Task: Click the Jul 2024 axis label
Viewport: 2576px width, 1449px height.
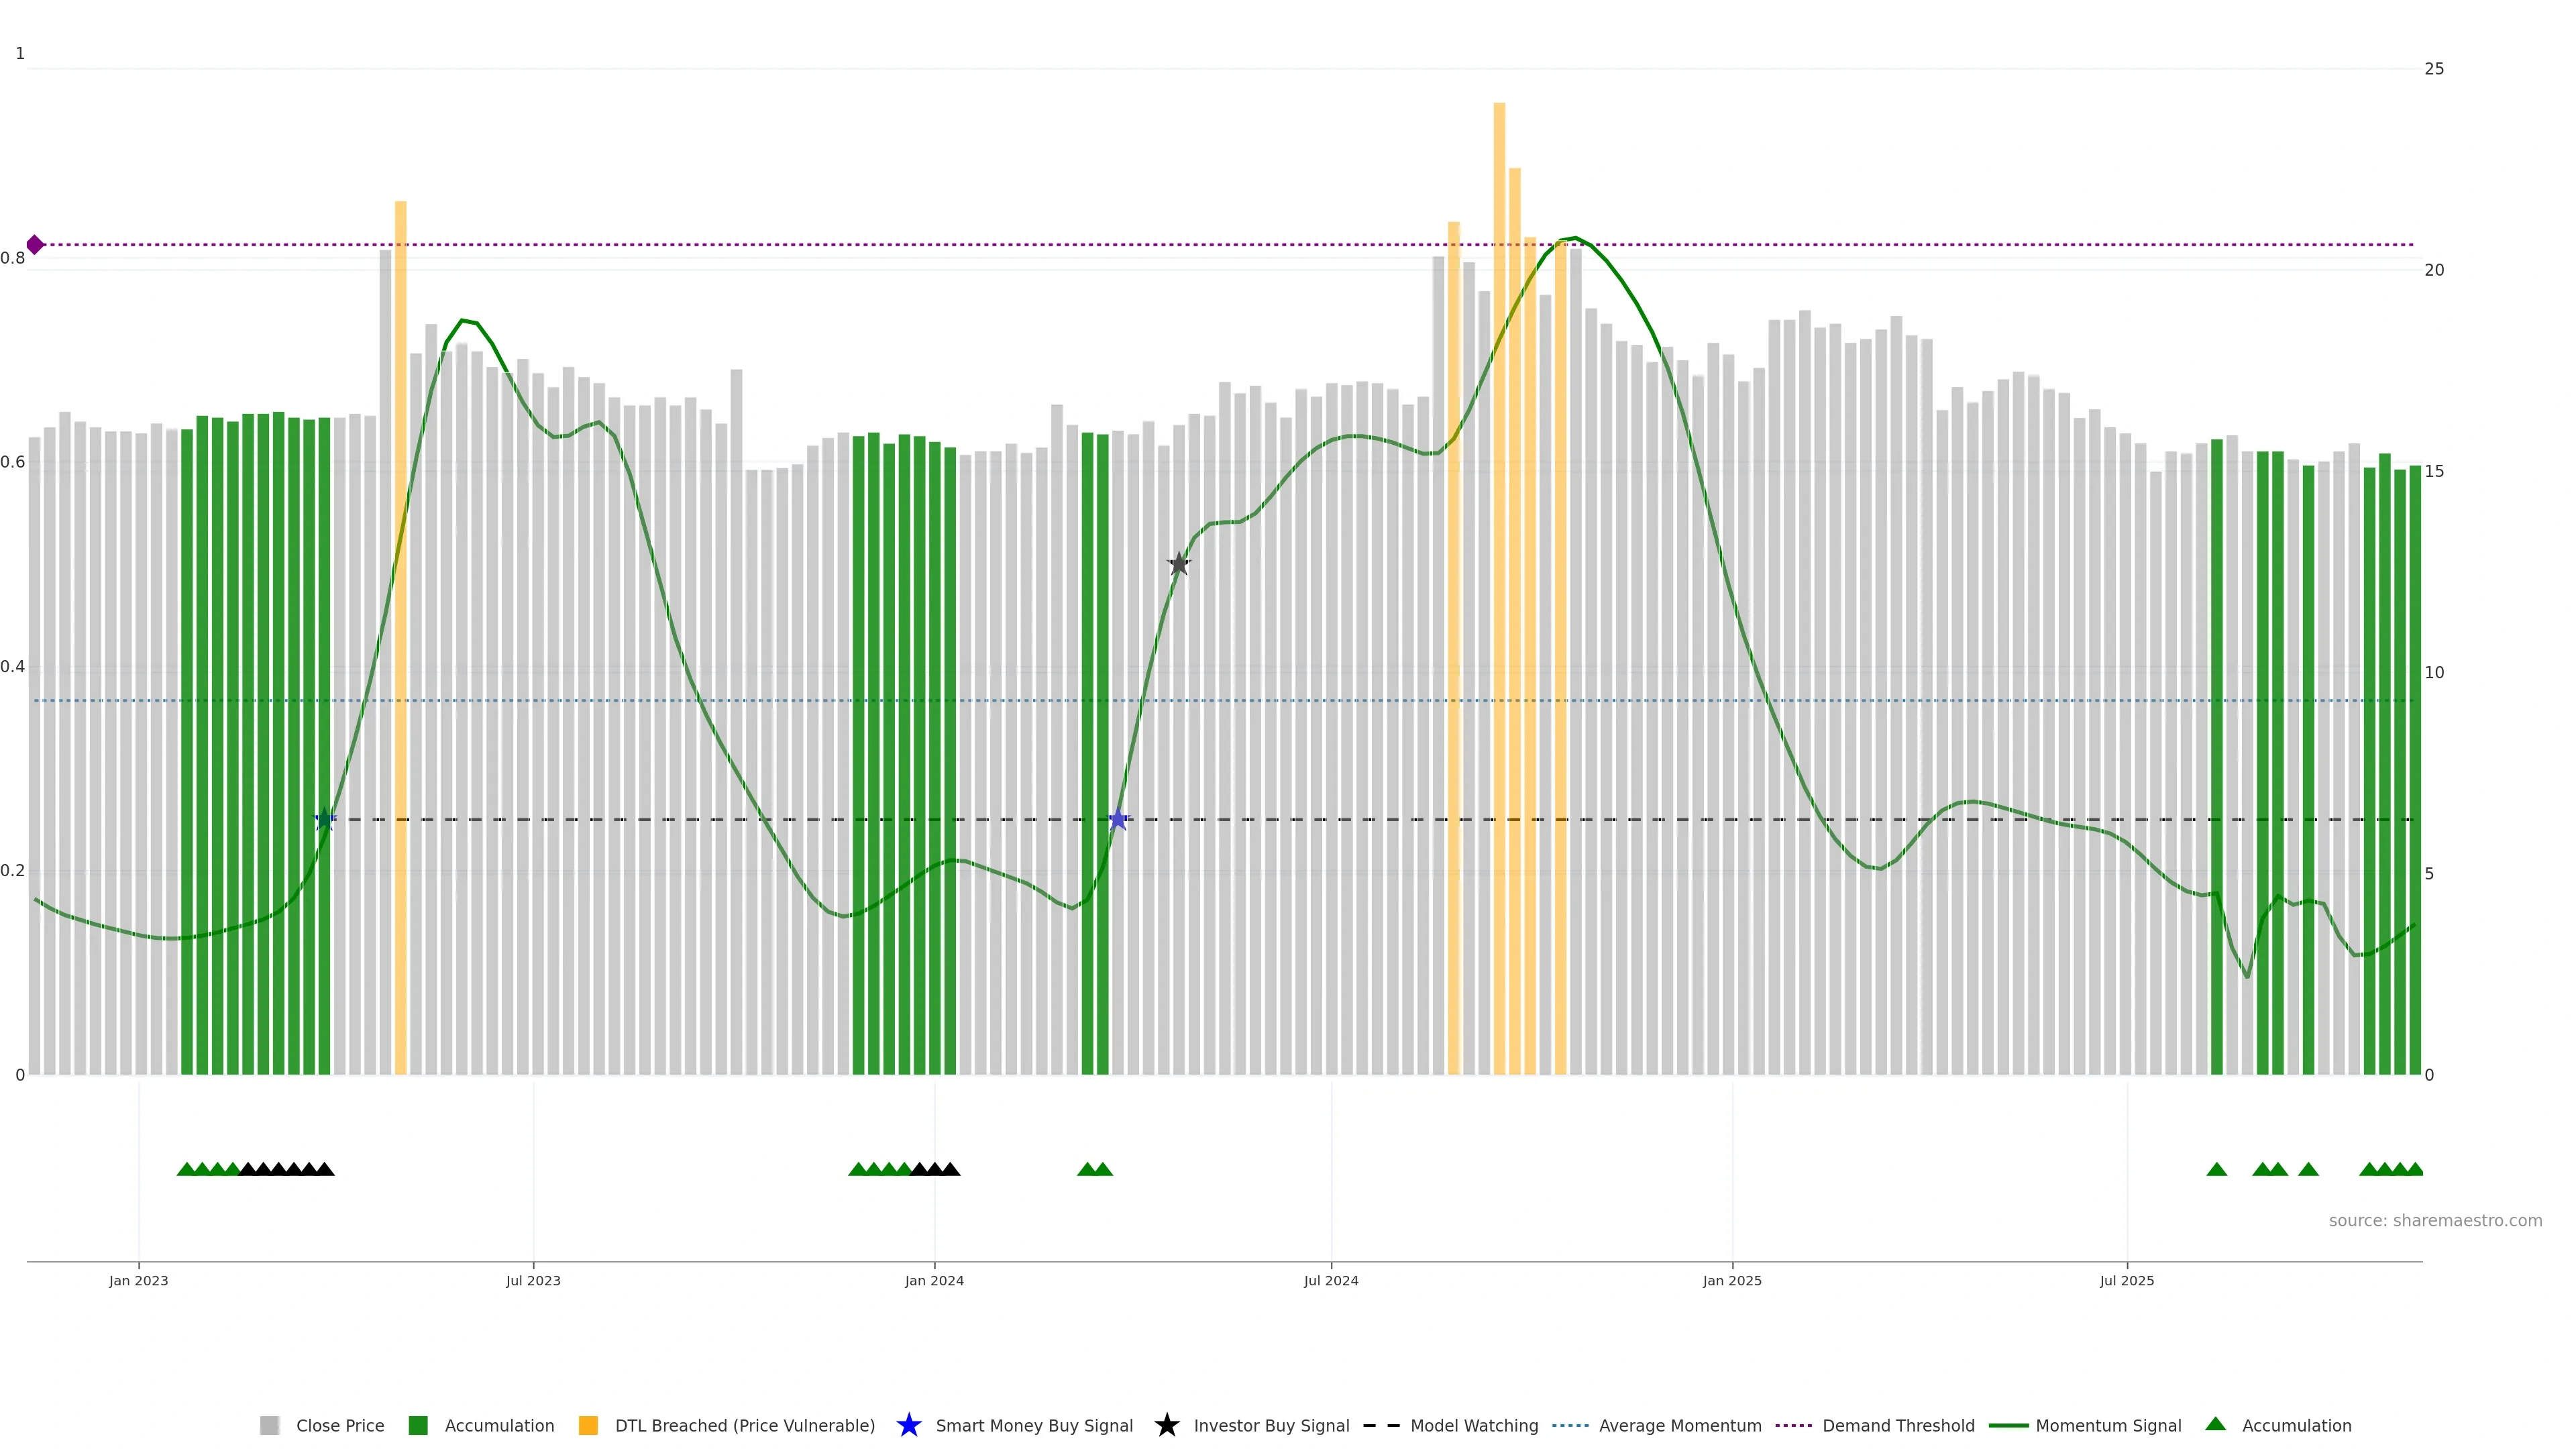Action: click(x=1330, y=1280)
